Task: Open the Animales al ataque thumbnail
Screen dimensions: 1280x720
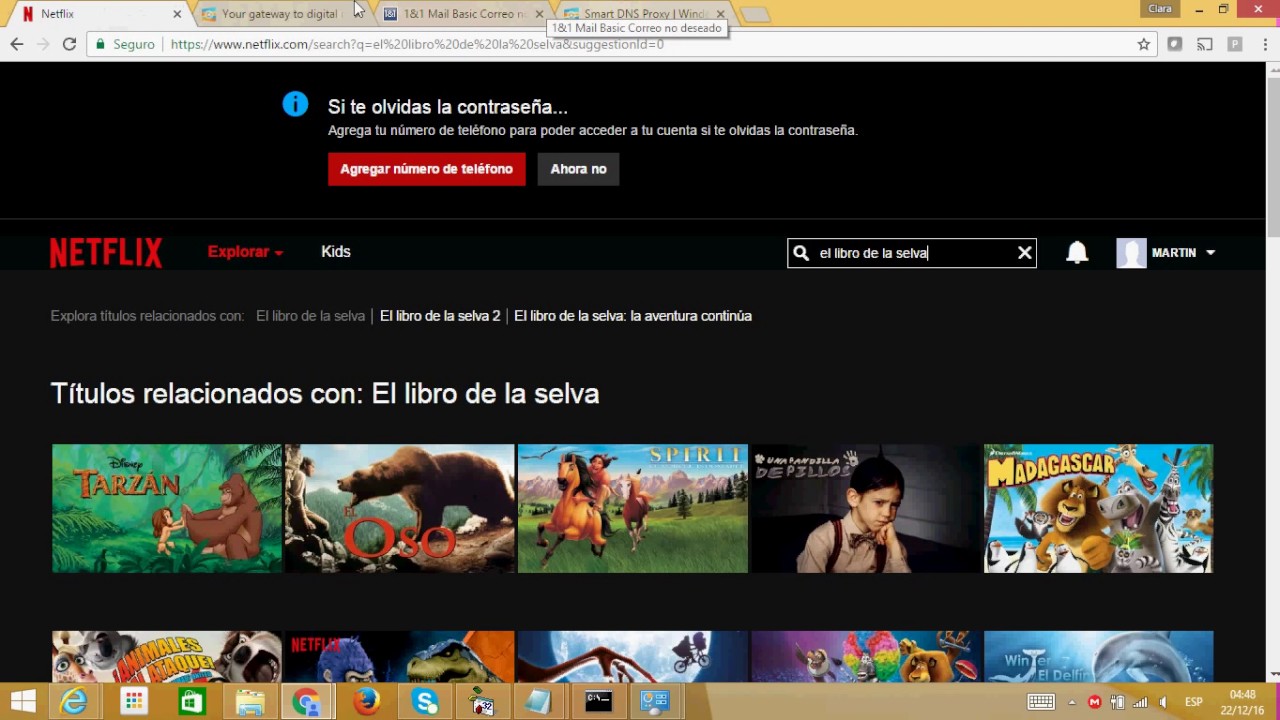Action: coord(167,657)
